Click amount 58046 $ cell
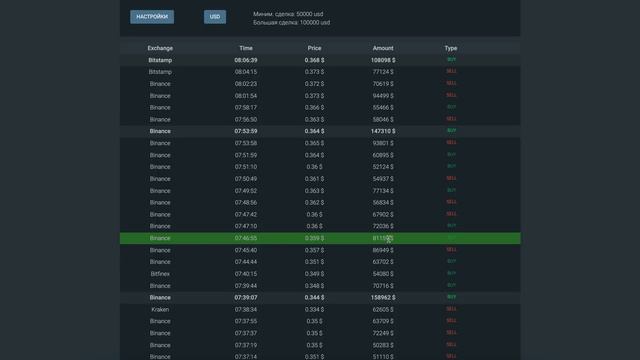Viewport: 640px width, 360px height. point(383,120)
